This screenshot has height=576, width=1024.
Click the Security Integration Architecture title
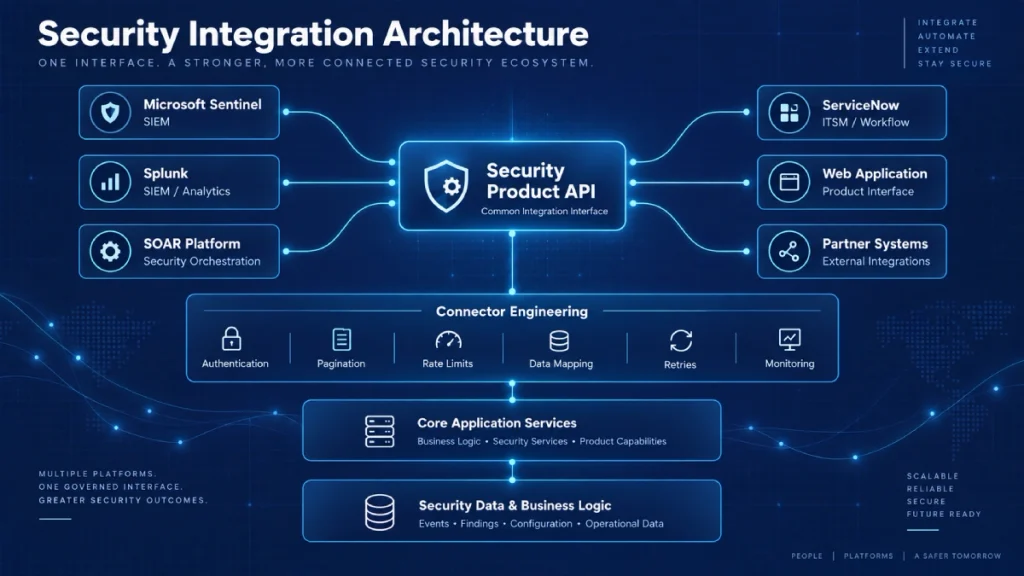(x=313, y=34)
